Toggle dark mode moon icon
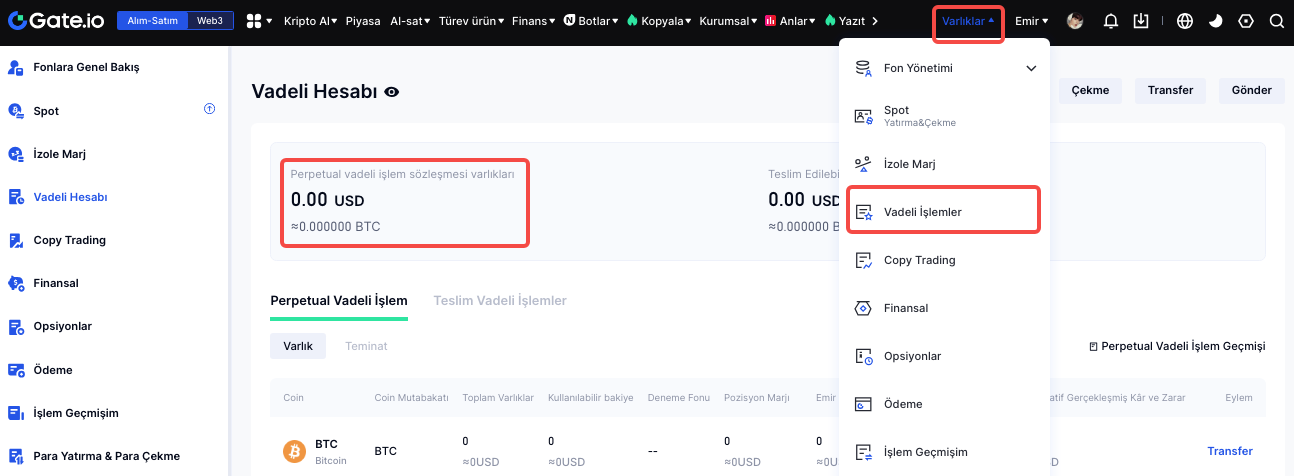This screenshot has width=1294, height=476. (x=1215, y=21)
